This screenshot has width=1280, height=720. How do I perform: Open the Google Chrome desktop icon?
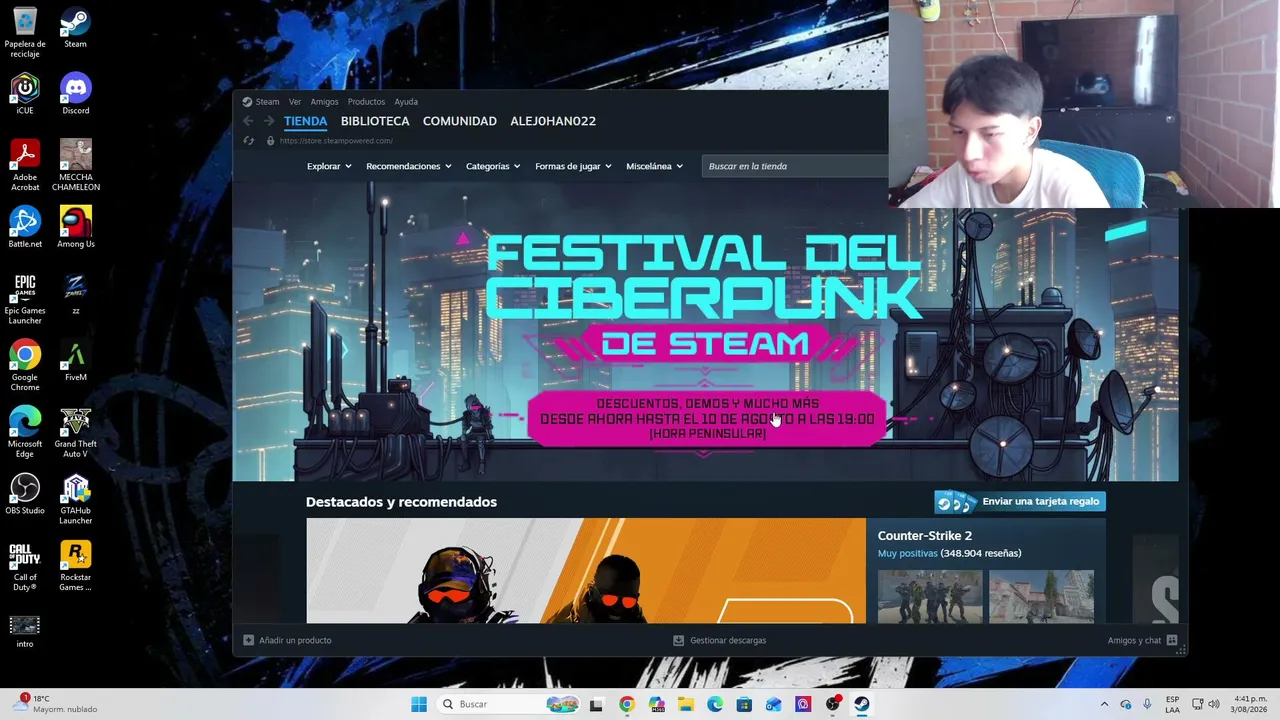click(x=25, y=365)
